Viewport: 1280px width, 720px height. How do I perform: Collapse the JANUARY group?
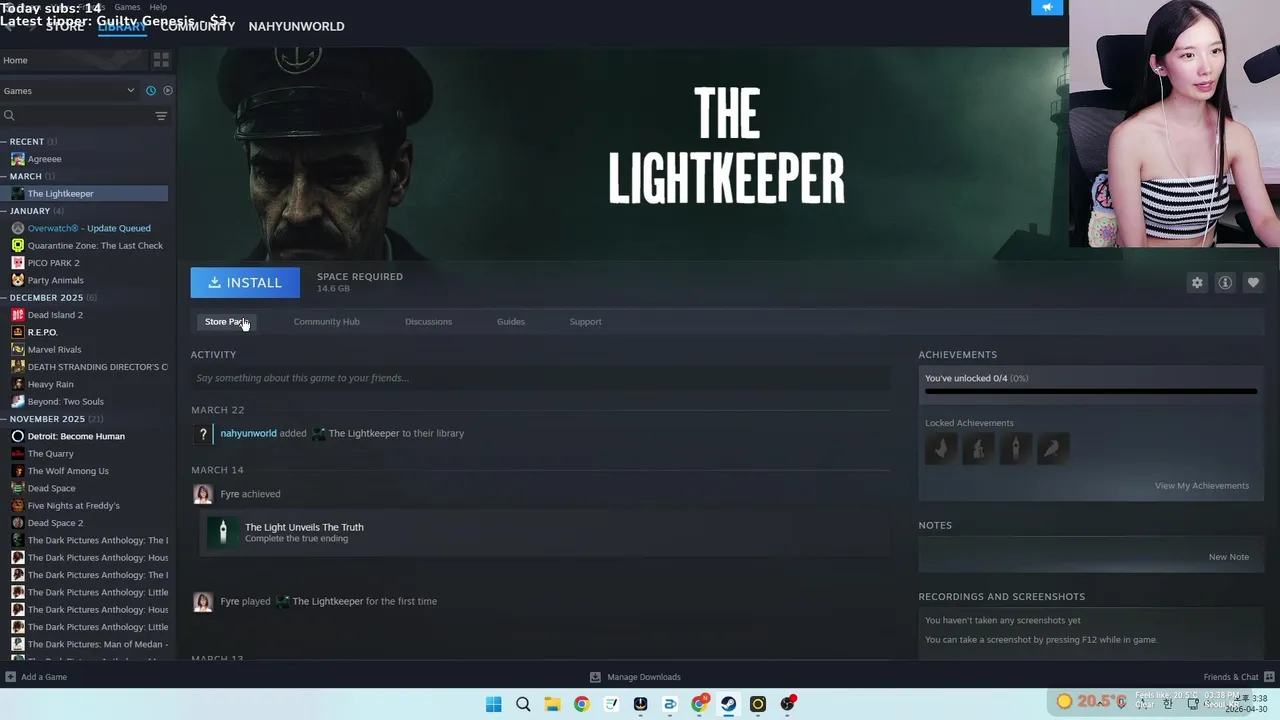tap(32, 211)
